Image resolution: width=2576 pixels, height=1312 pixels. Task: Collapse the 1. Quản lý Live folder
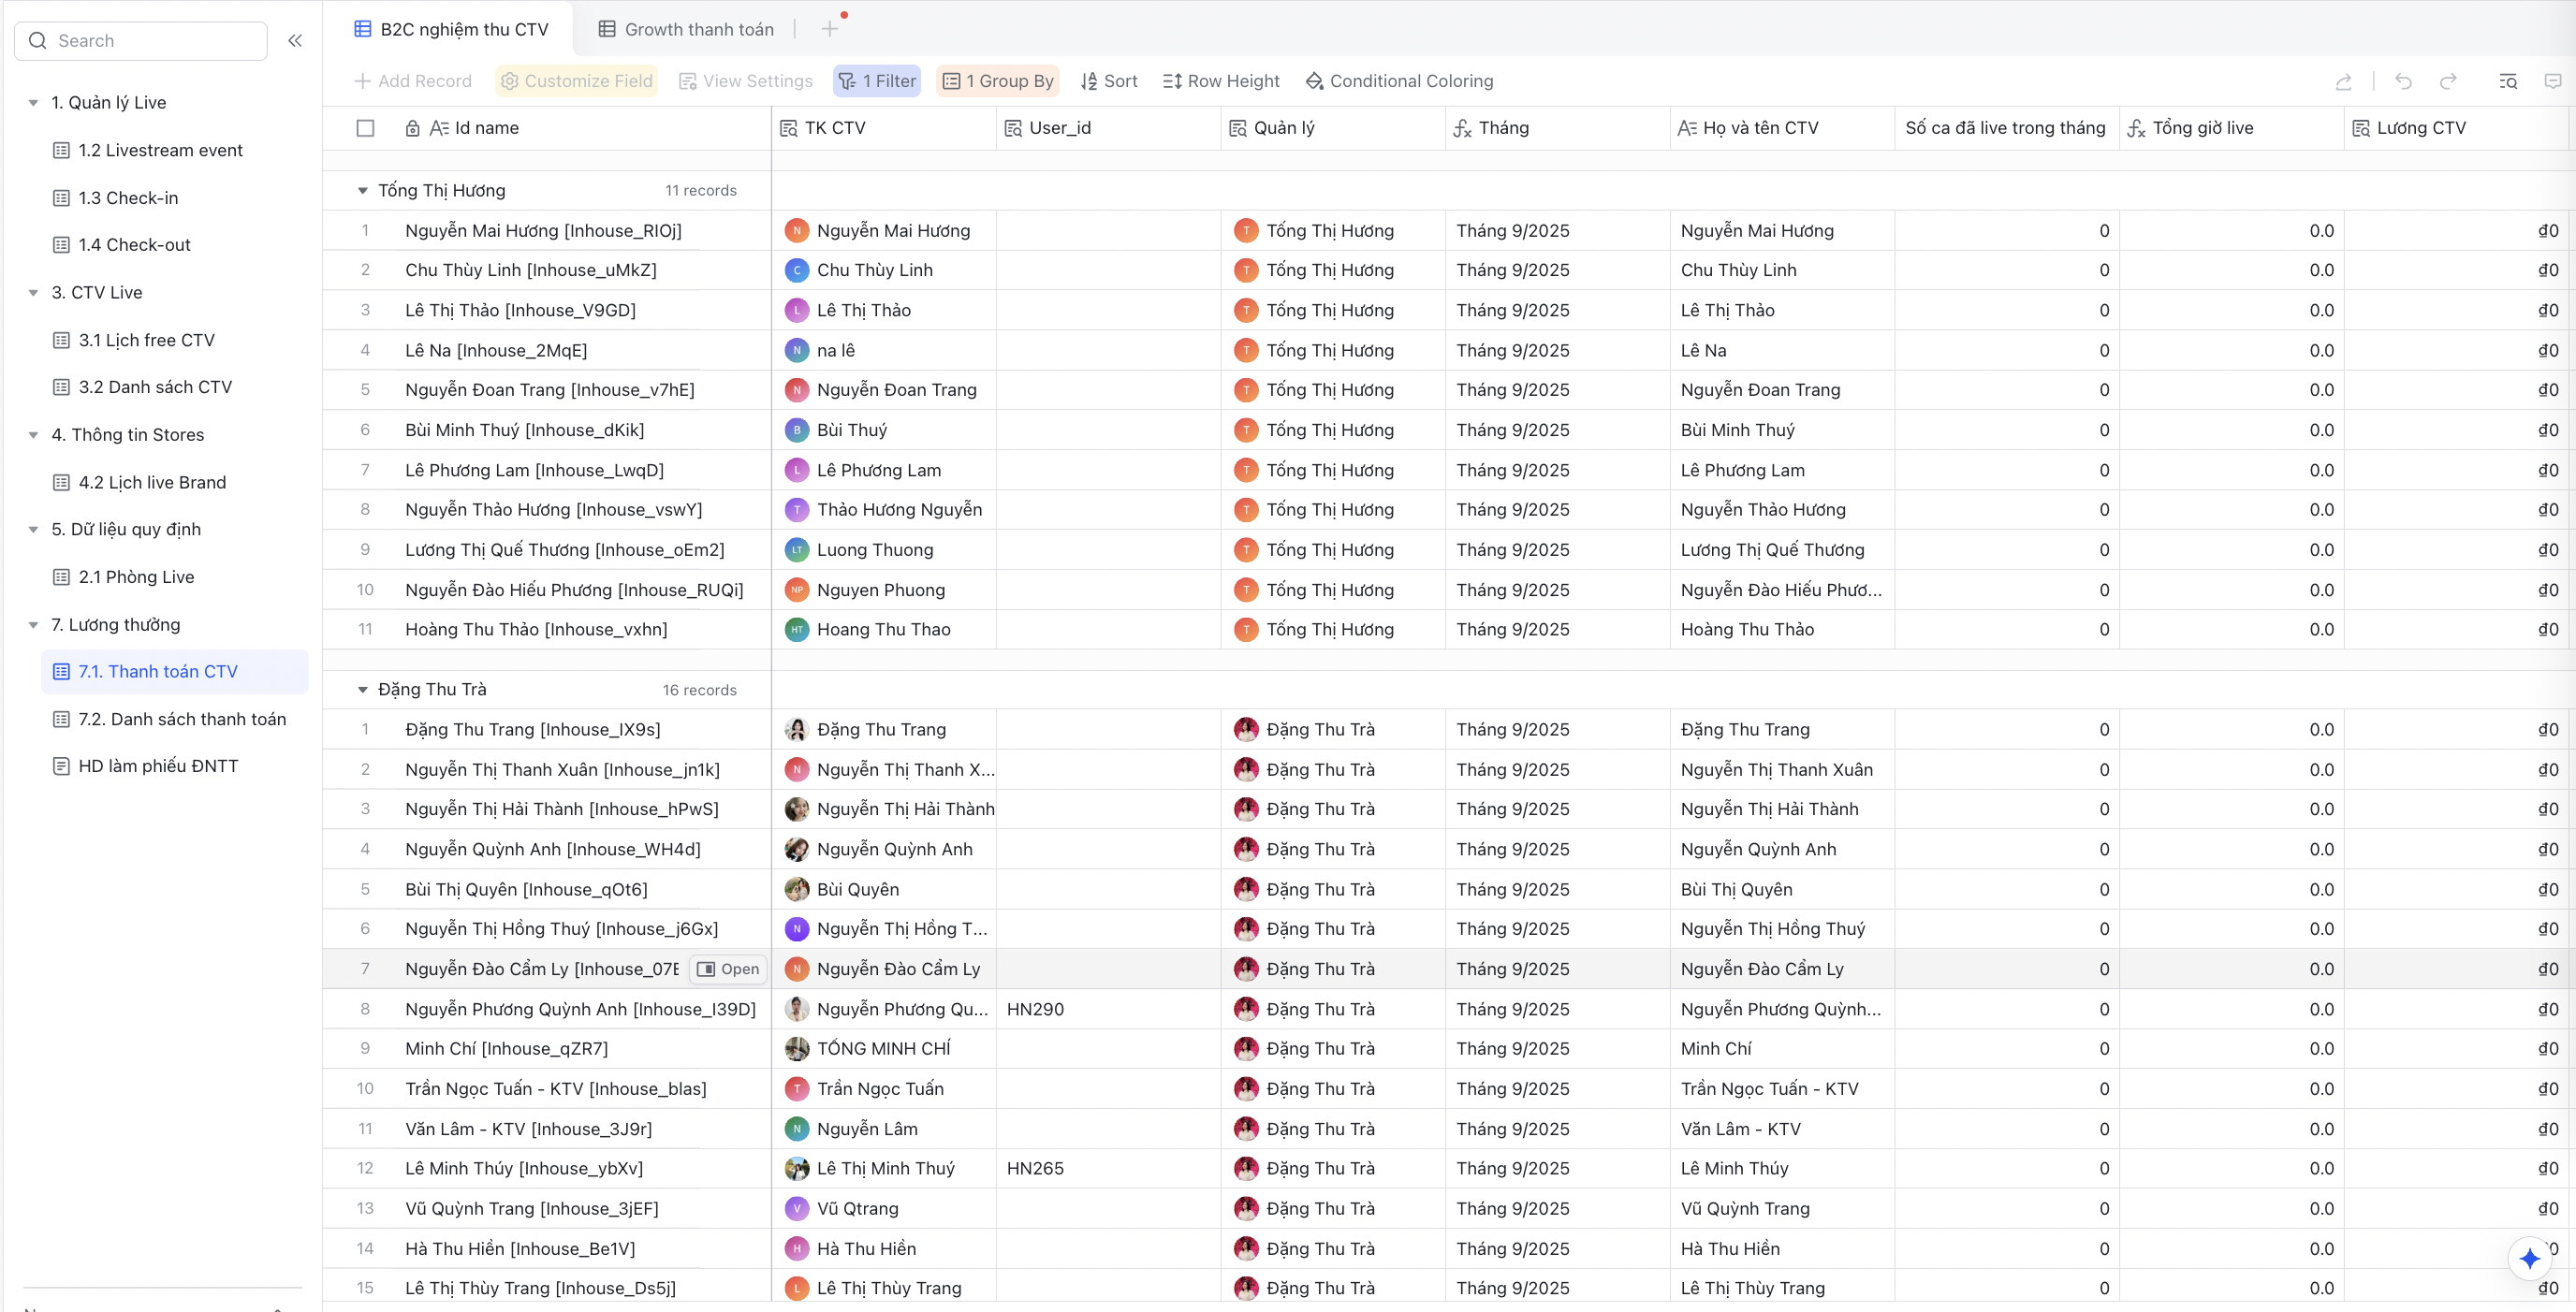[x=33, y=103]
